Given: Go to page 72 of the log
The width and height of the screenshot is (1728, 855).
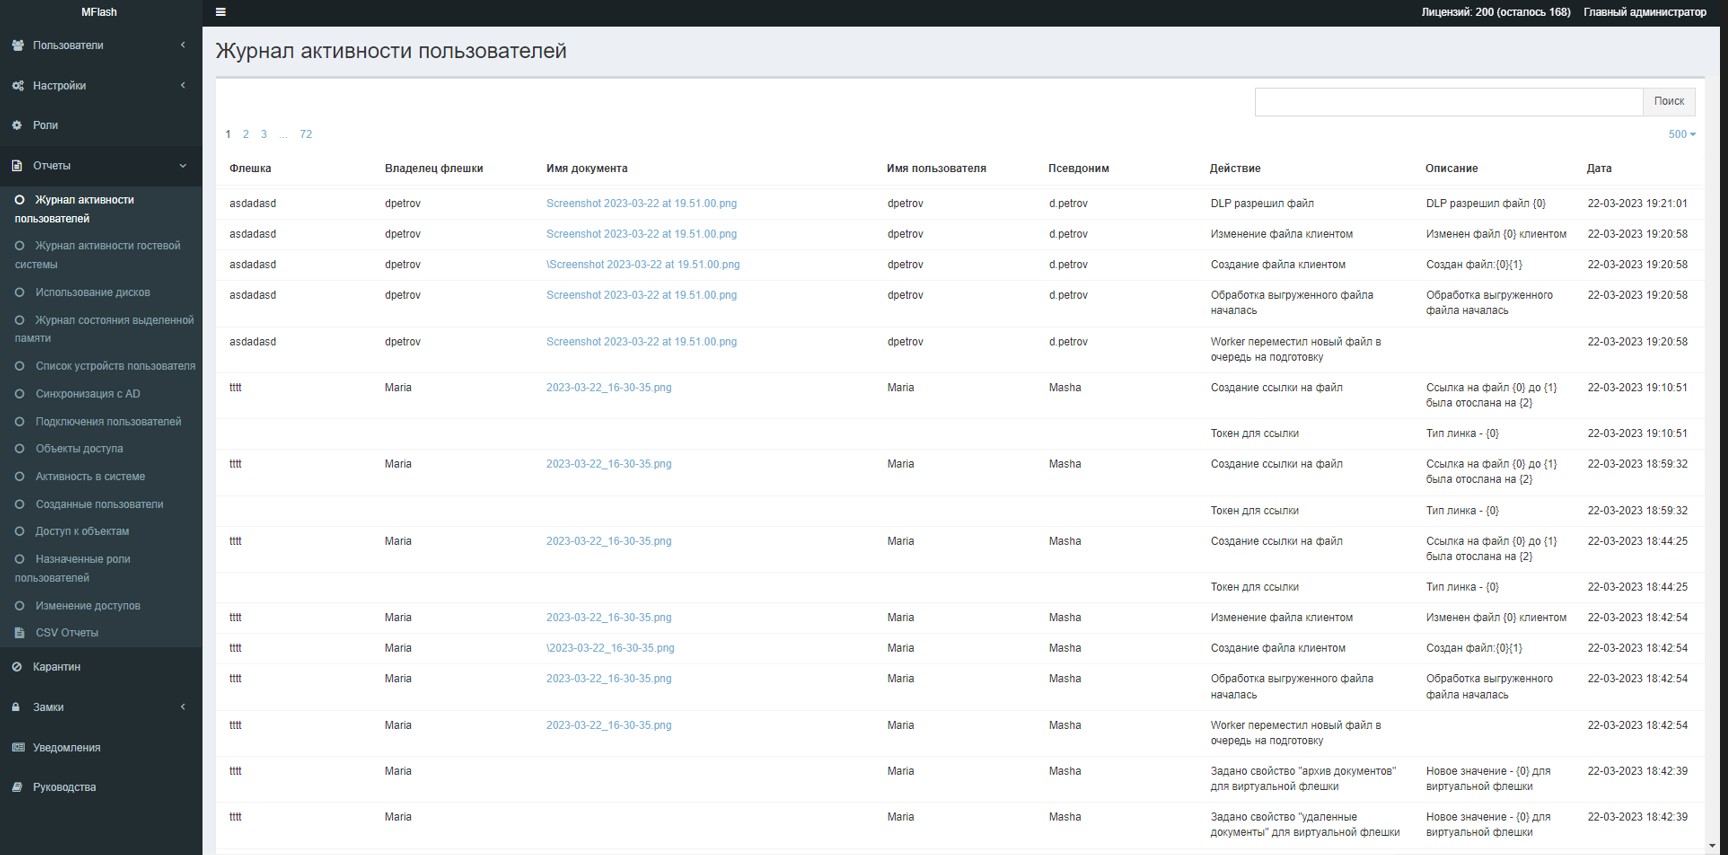Looking at the screenshot, I should click(x=306, y=134).
